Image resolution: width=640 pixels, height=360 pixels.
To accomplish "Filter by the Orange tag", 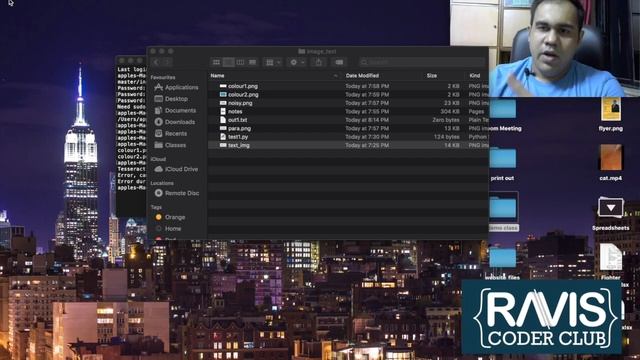I will [170, 217].
